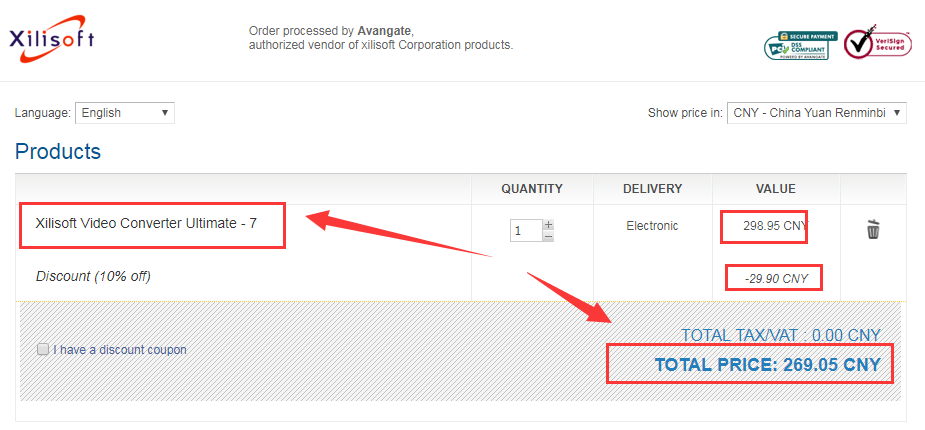Click the DELIVERY column header
The image size is (925, 430).
[652, 189]
